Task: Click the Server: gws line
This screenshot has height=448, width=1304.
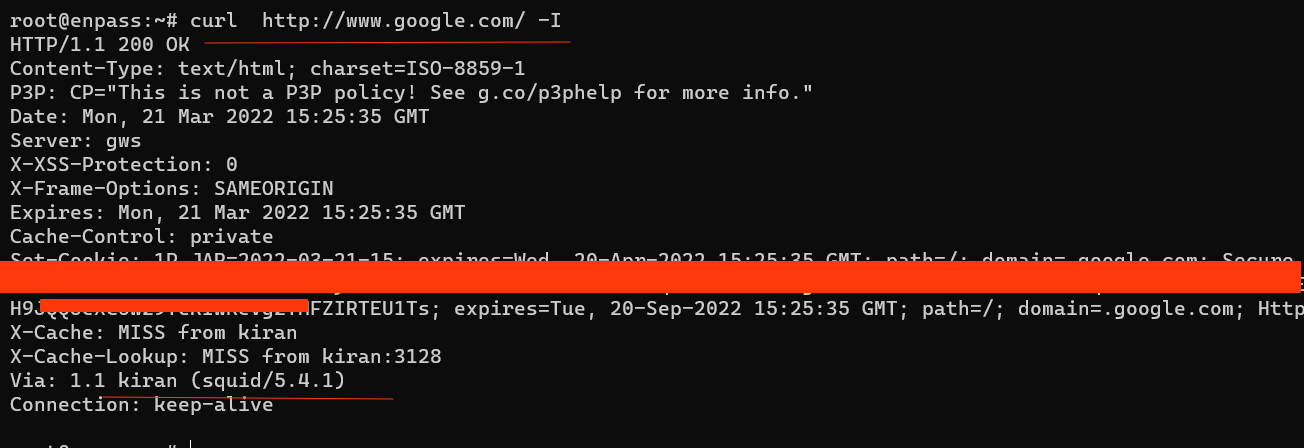Action: 76,140
